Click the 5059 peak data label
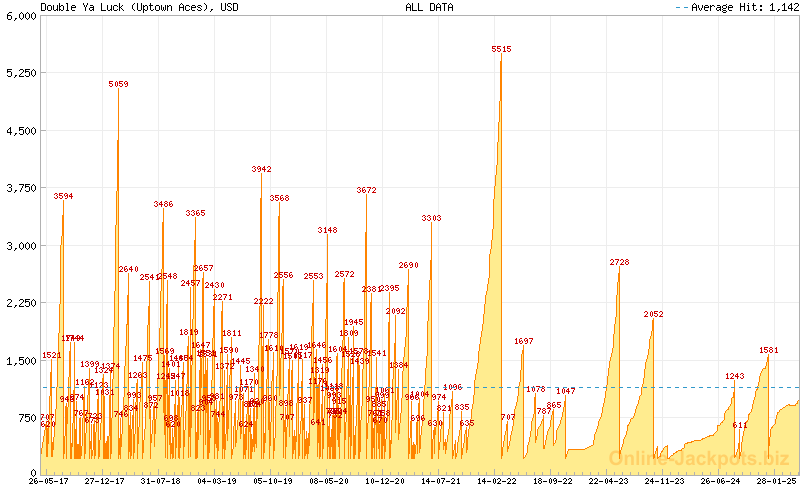 119,85
